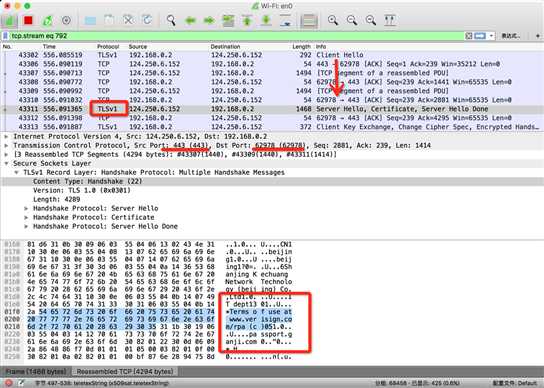The image size is (544, 388).
Task: Save the capture file
Action: click(109, 20)
